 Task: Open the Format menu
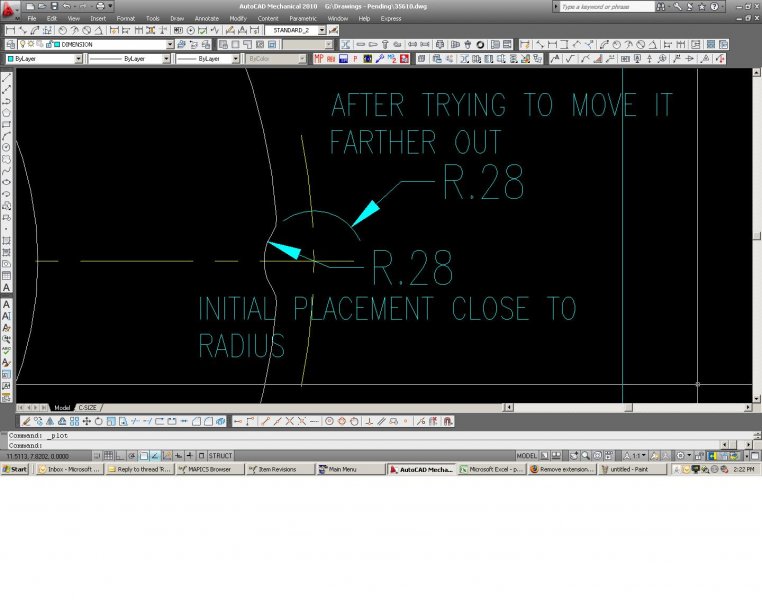(125, 18)
